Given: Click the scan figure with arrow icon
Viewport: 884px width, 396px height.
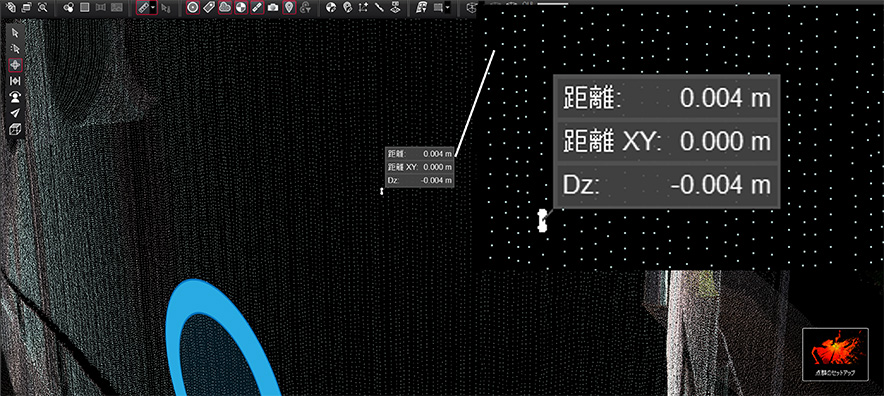Looking at the screenshot, I should [x=422, y=8].
